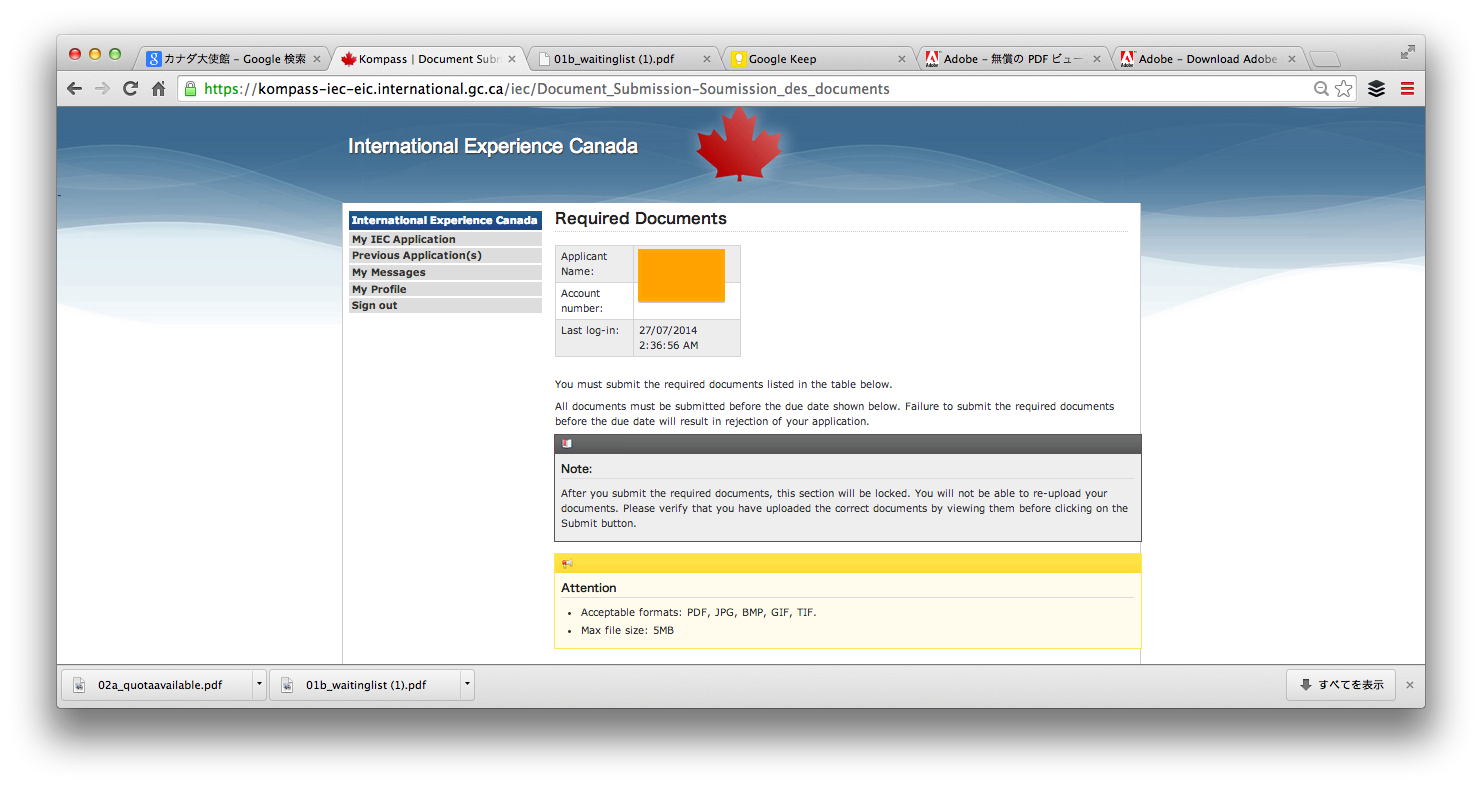Expand options for 01b_waitinglist (1).pdf download
Screen dimensions: 1482x787
466,685
